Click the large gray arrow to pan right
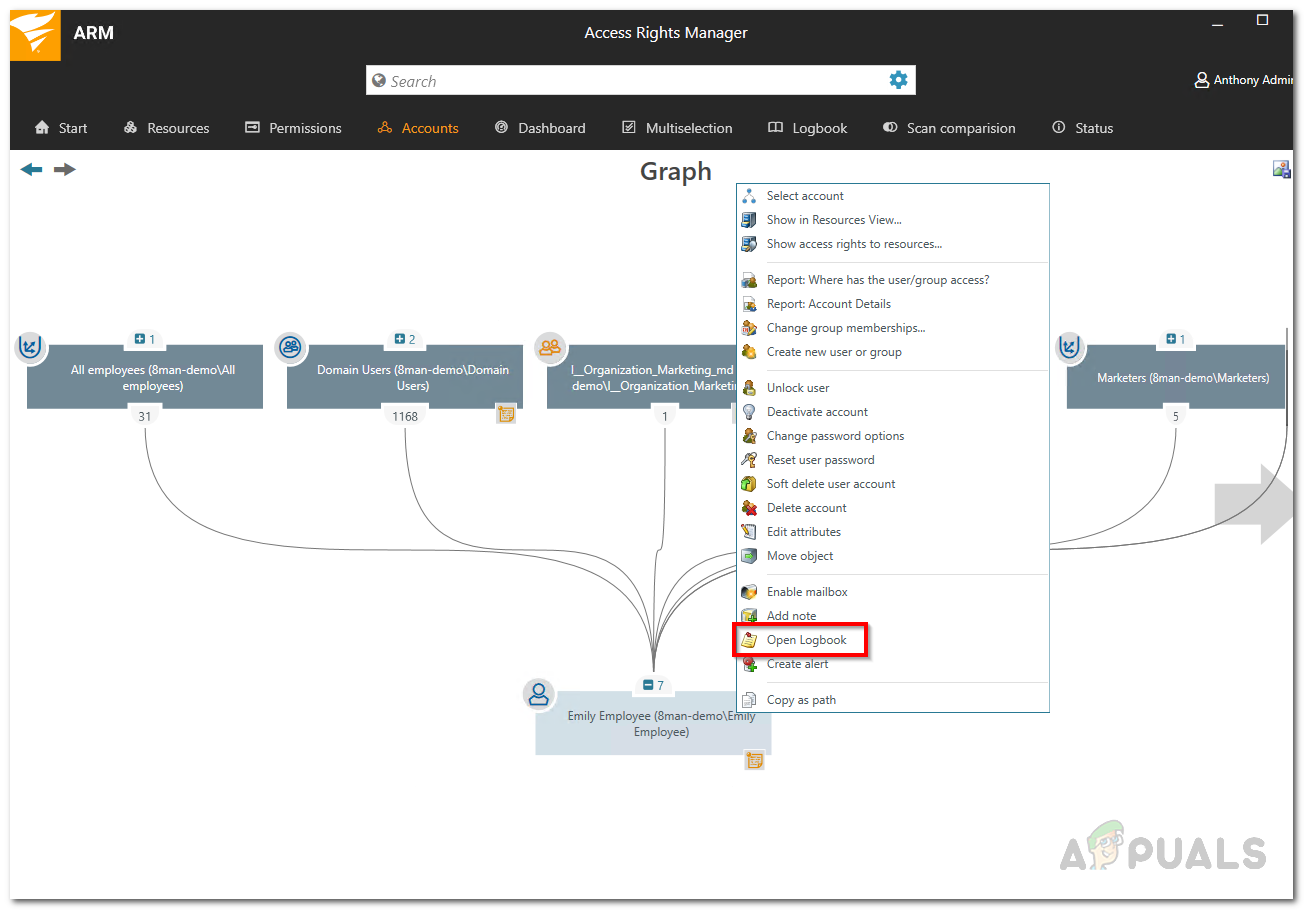 (1254, 504)
